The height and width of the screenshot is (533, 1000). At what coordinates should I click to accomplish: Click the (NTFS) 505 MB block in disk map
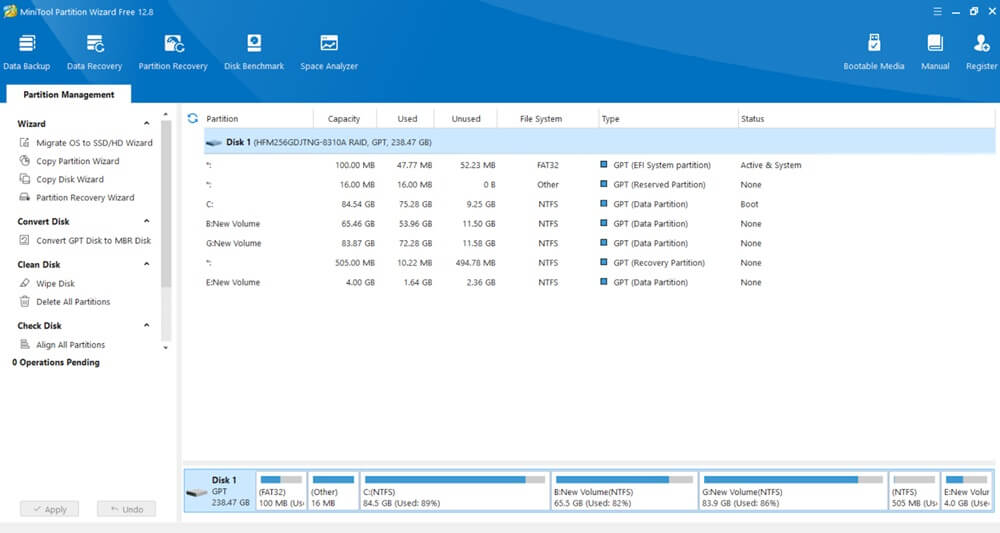[914, 490]
